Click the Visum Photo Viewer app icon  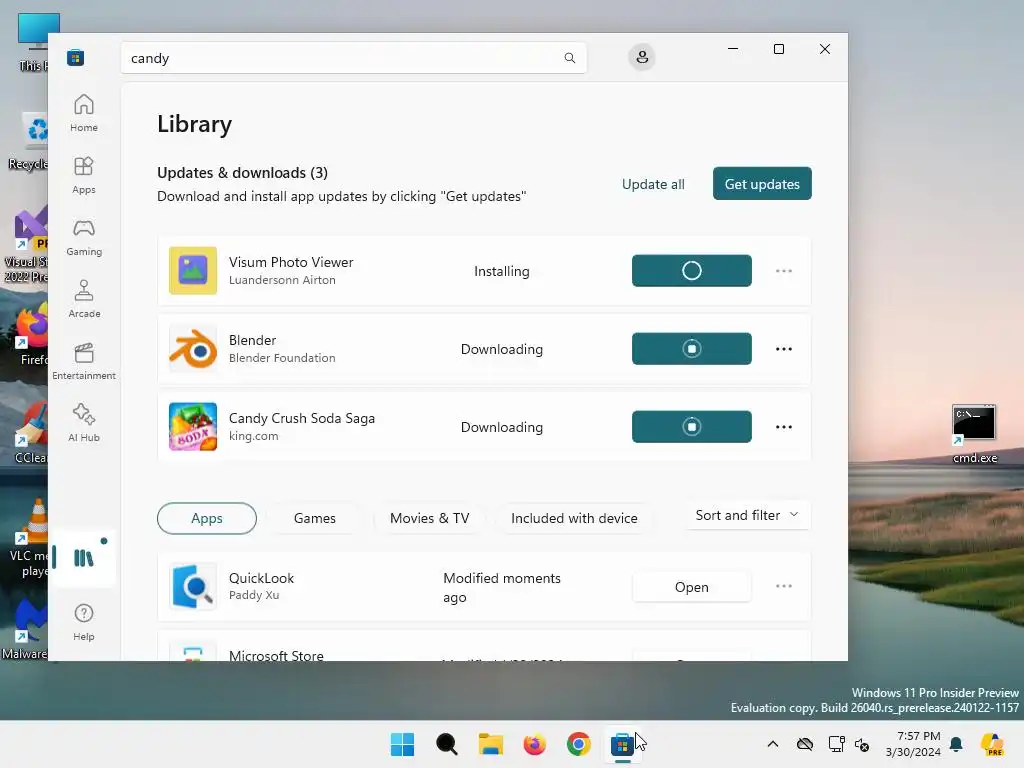[x=193, y=270]
